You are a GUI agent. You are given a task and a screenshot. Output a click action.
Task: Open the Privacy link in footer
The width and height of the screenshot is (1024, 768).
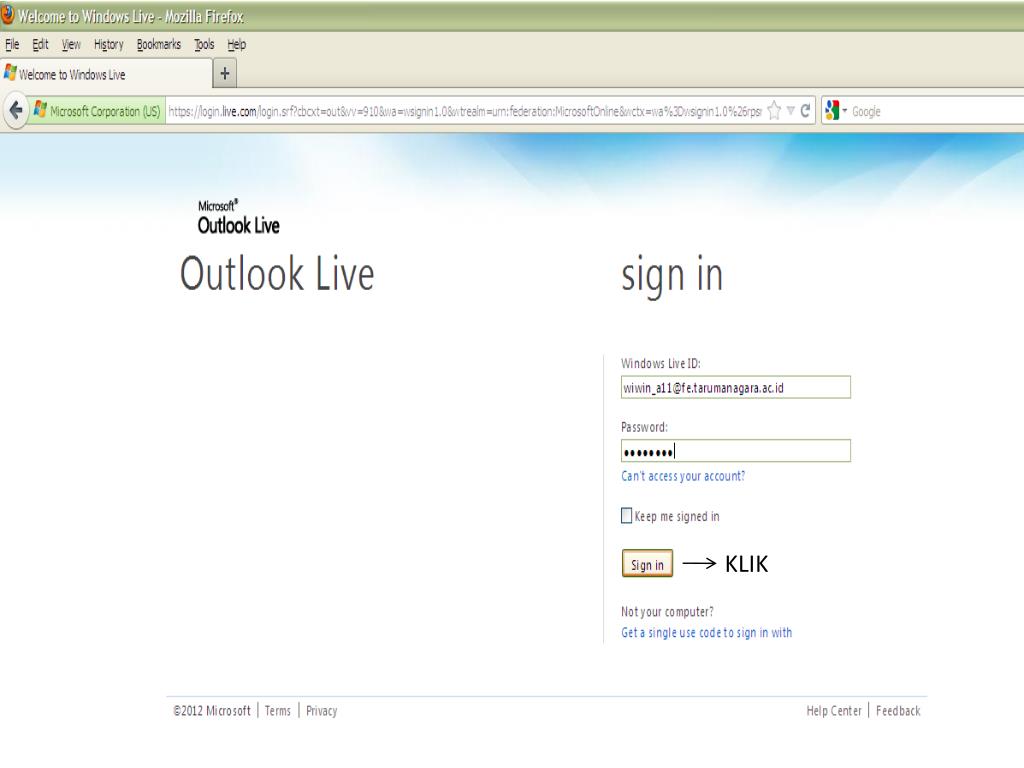click(x=321, y=711)
